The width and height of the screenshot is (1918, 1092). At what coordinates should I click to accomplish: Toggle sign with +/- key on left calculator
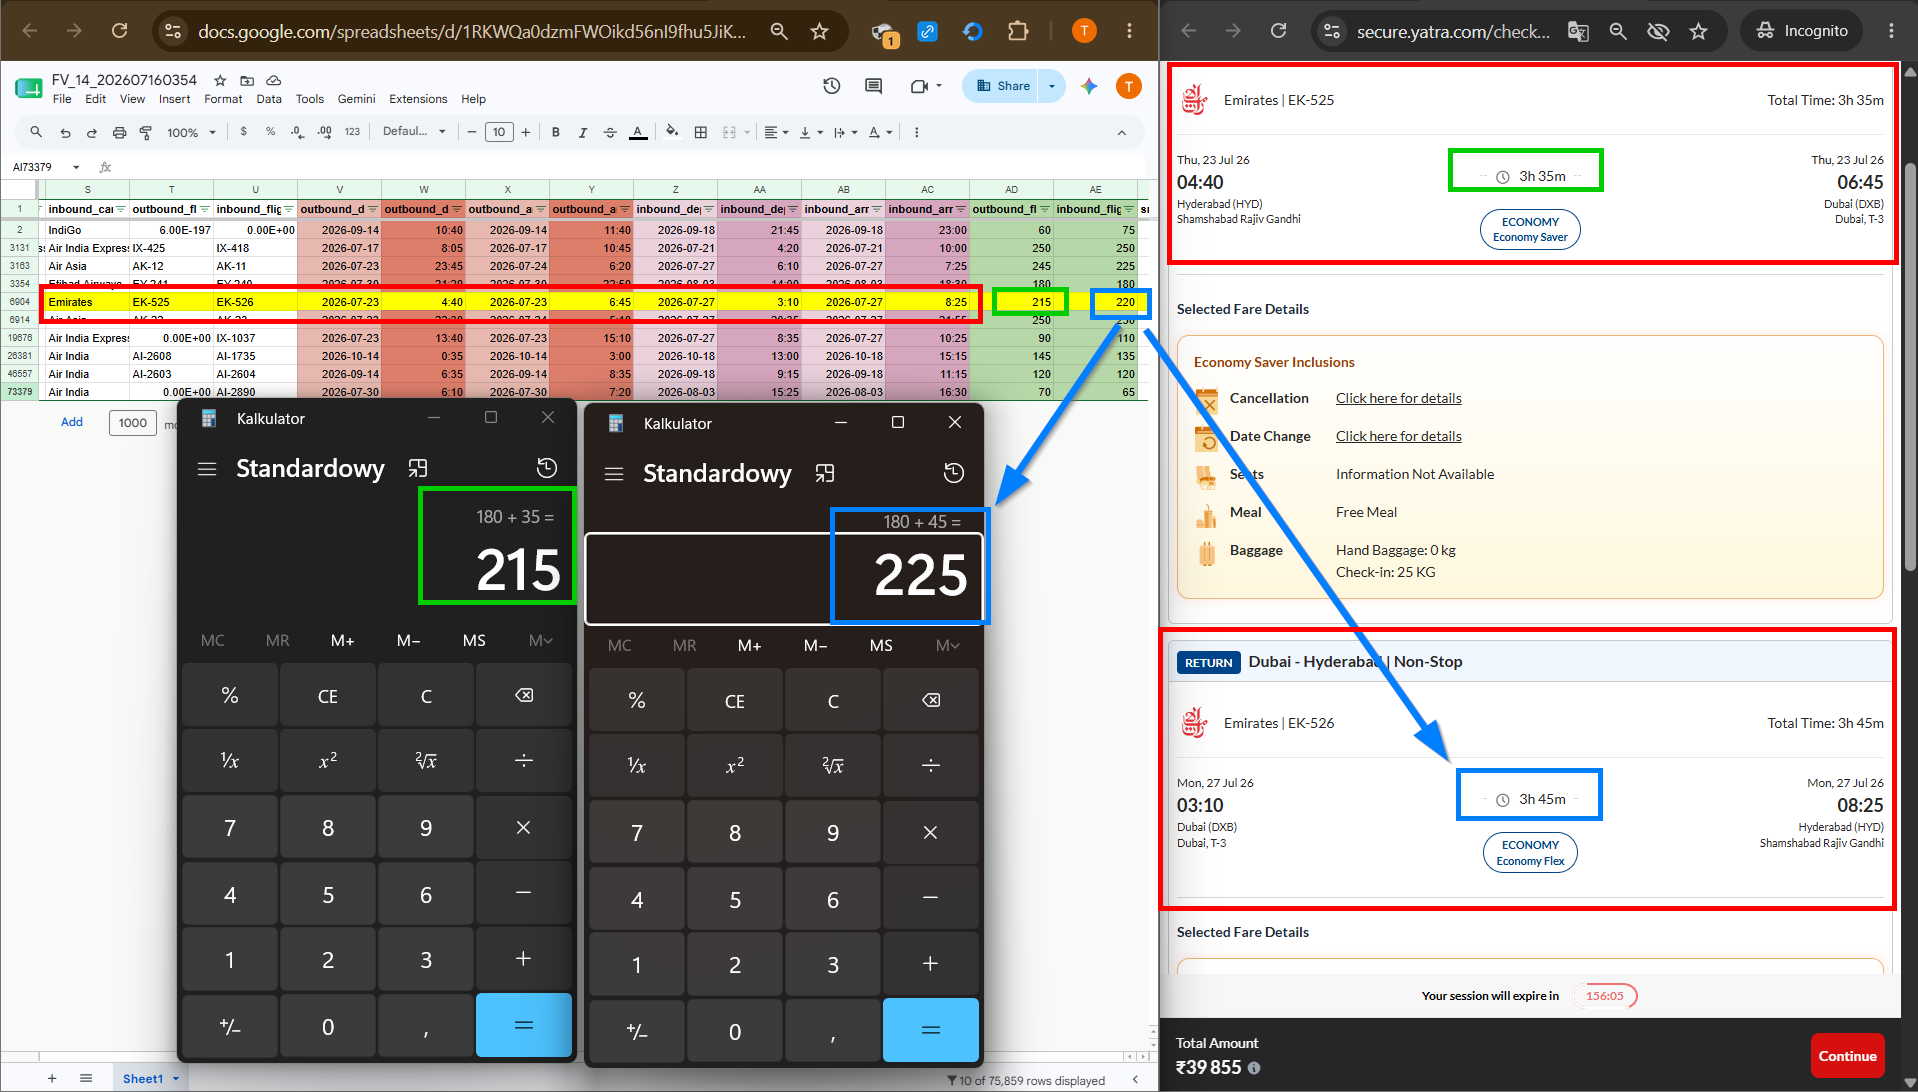pos(230,1026)
